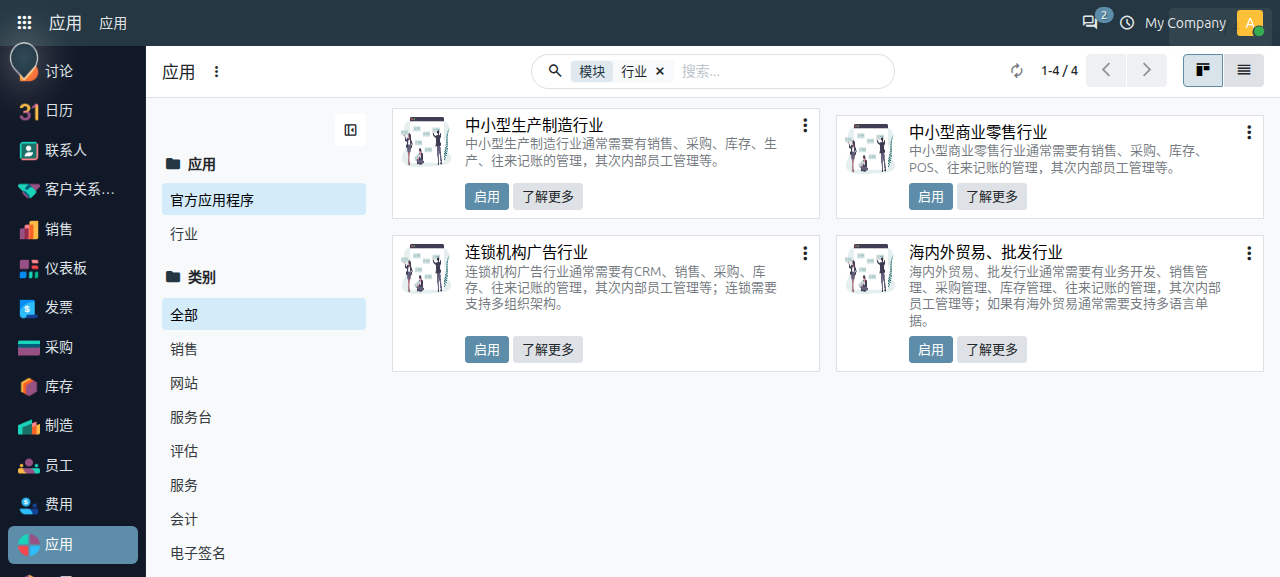Open the main apps grid menu
The width and height of the screenshot is (1280, 577).
pos(24,23)
